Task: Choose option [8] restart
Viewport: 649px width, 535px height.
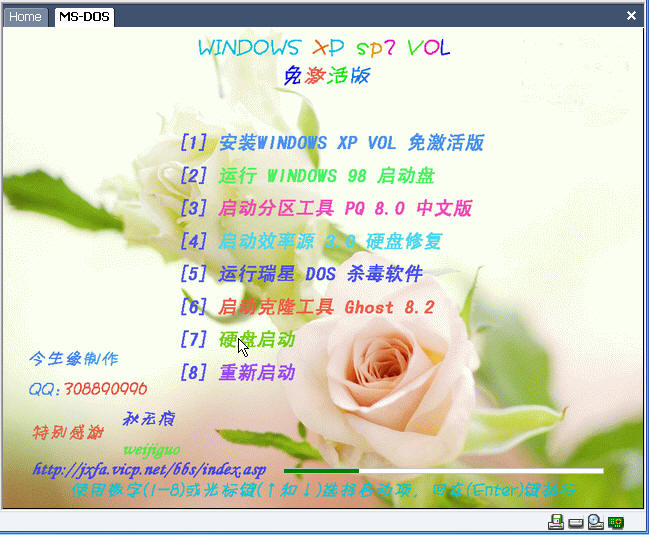Action: coord(238,372)
